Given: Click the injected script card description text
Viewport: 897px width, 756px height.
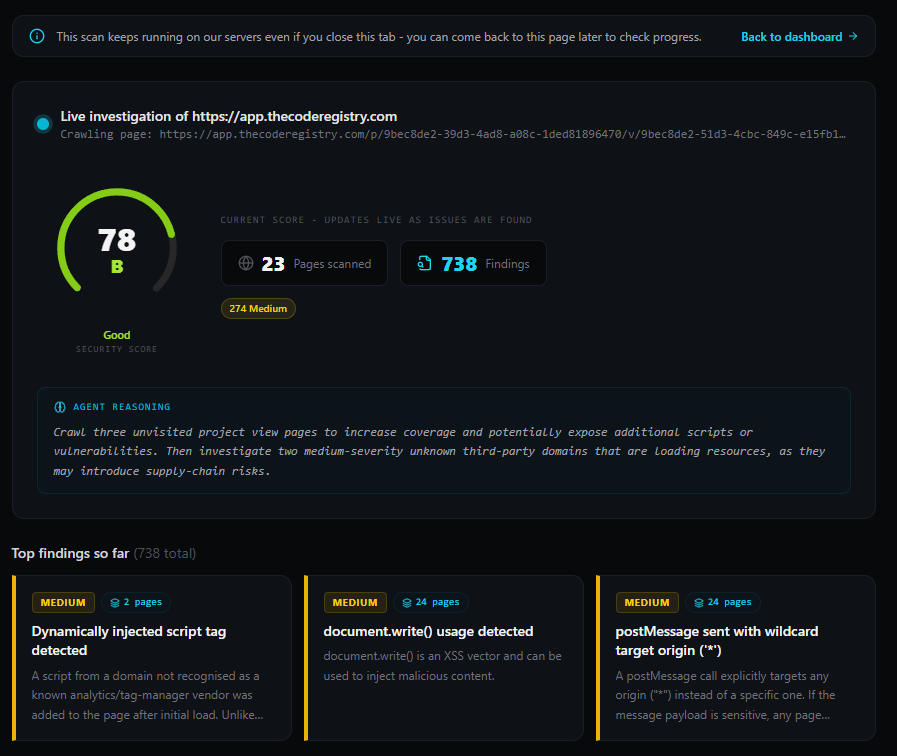Looking at the screenshot, I should coord(148,695).
